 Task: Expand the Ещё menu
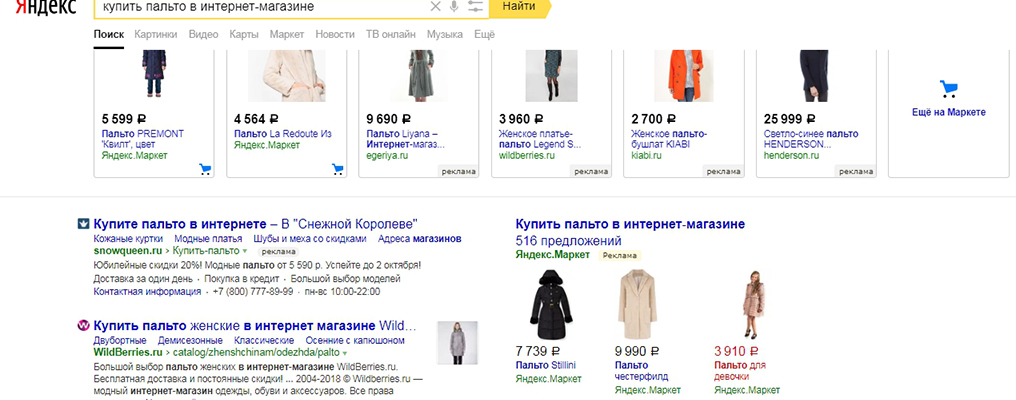(x=484, y=34)
